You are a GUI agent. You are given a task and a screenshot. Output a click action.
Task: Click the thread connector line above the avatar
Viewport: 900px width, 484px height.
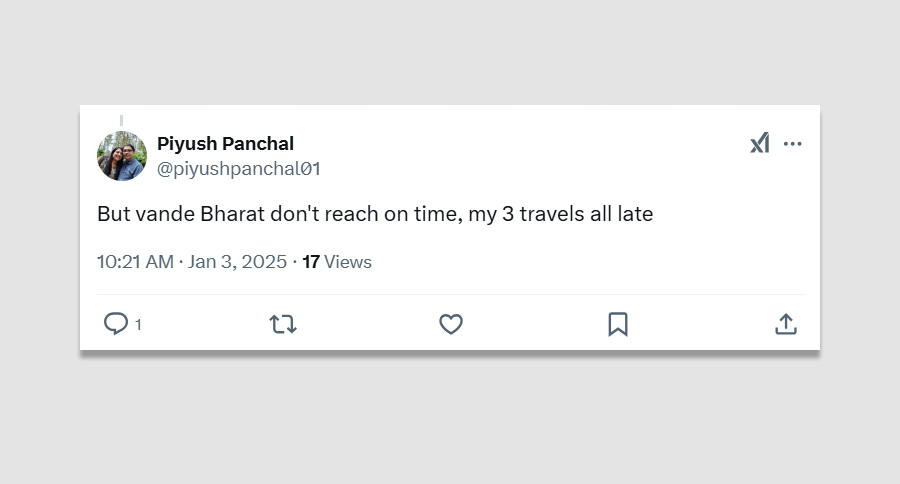tap(122, 119)
